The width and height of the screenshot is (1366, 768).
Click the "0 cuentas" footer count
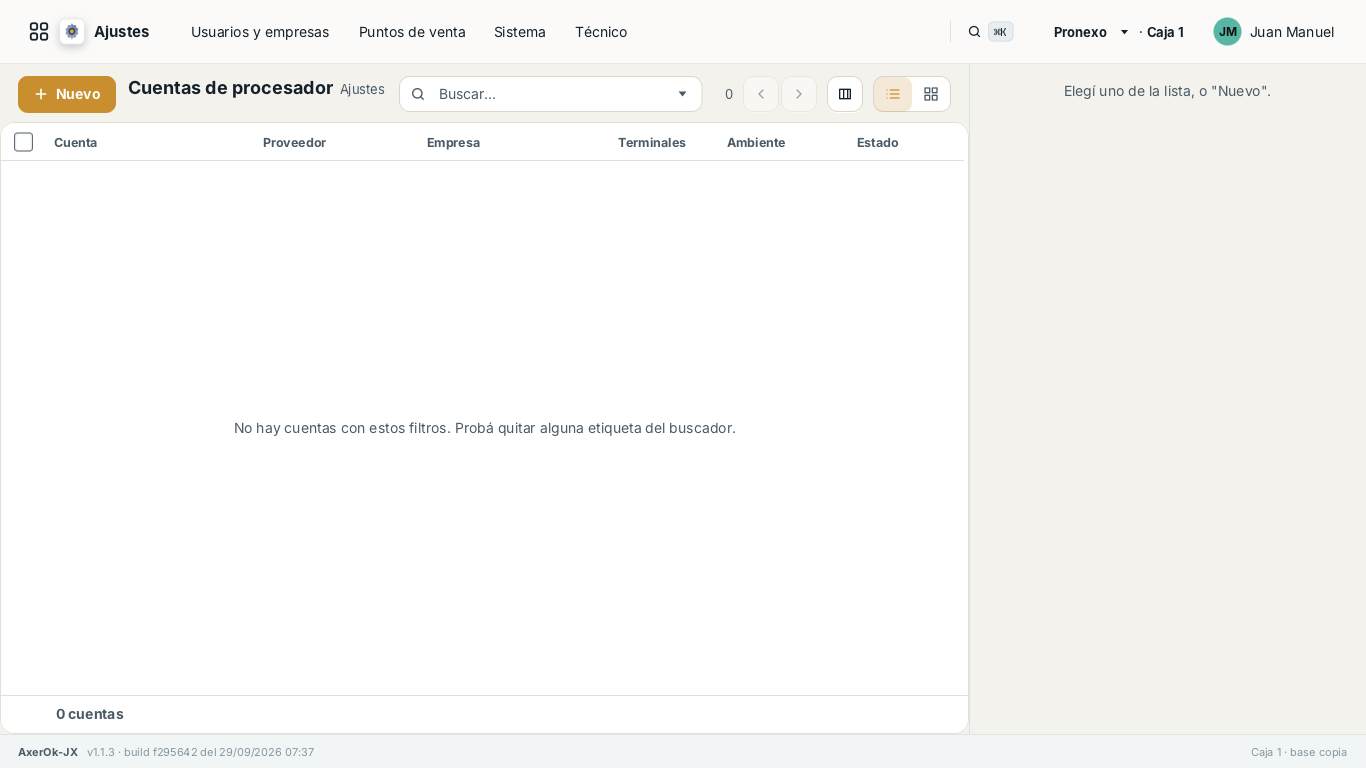point(90,714)
